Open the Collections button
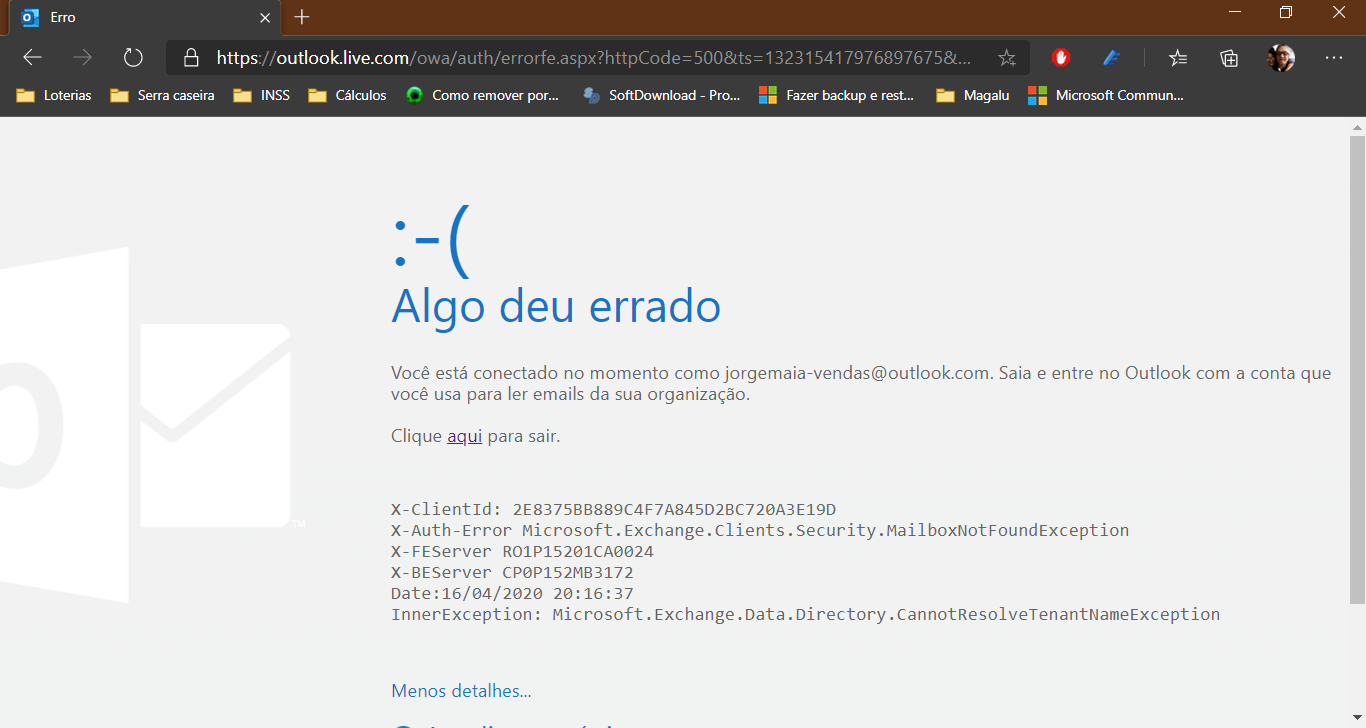1366x728 pixels. tap(1229, 58)
